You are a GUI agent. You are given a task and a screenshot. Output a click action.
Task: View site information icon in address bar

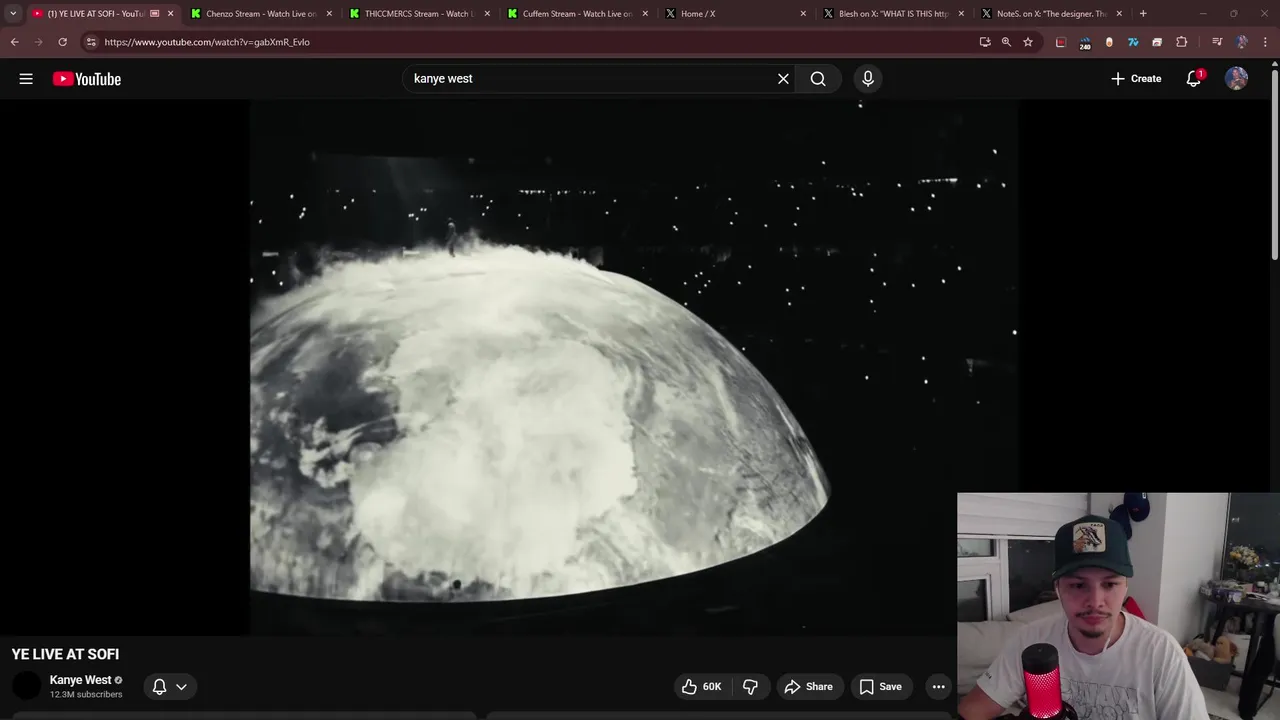tap(91, 42)
